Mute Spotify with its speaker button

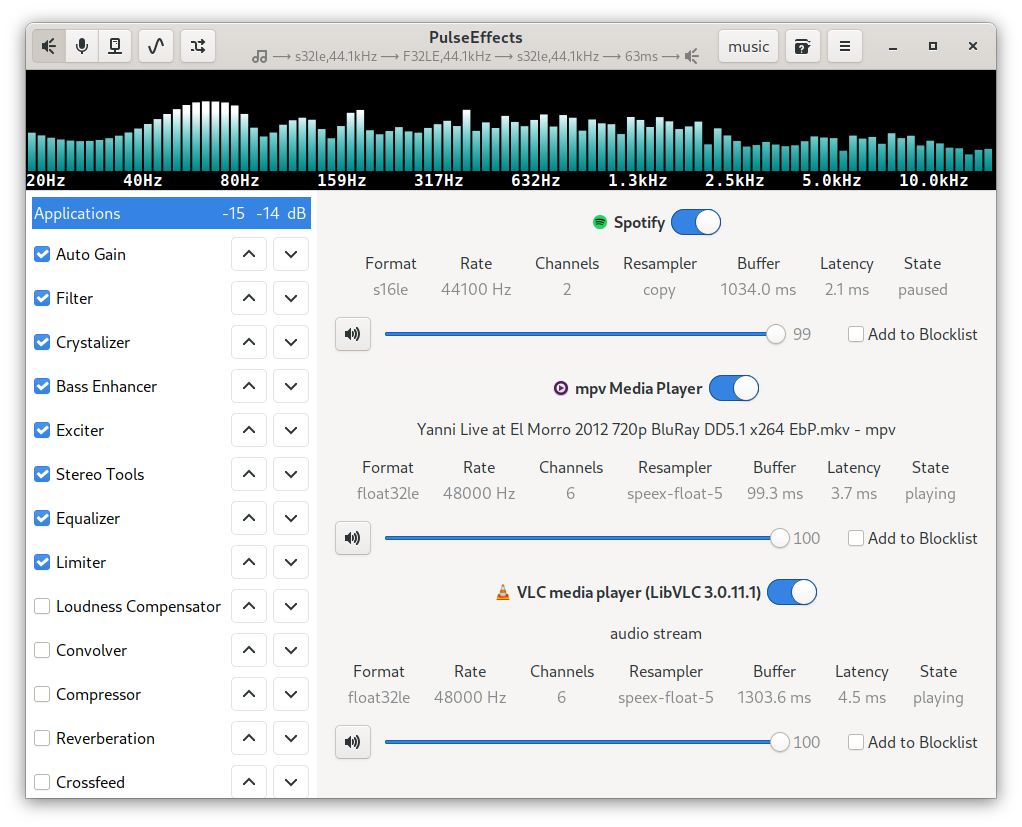click(353, 334)
